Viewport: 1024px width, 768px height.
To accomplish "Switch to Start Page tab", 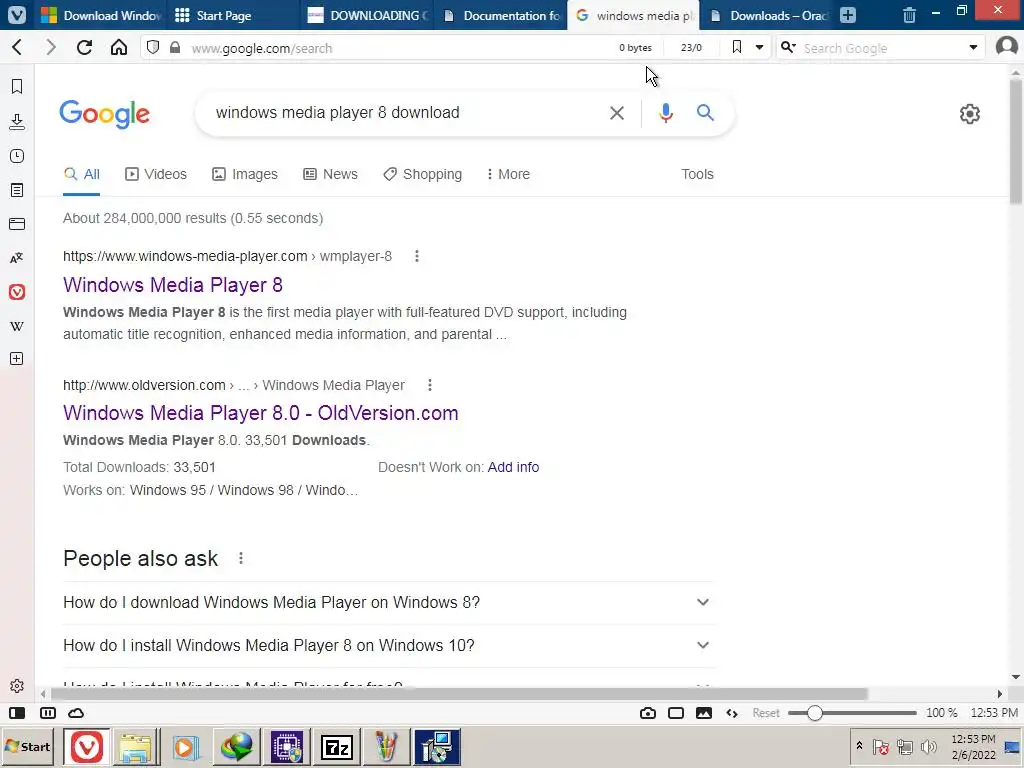I will (234, 15).
